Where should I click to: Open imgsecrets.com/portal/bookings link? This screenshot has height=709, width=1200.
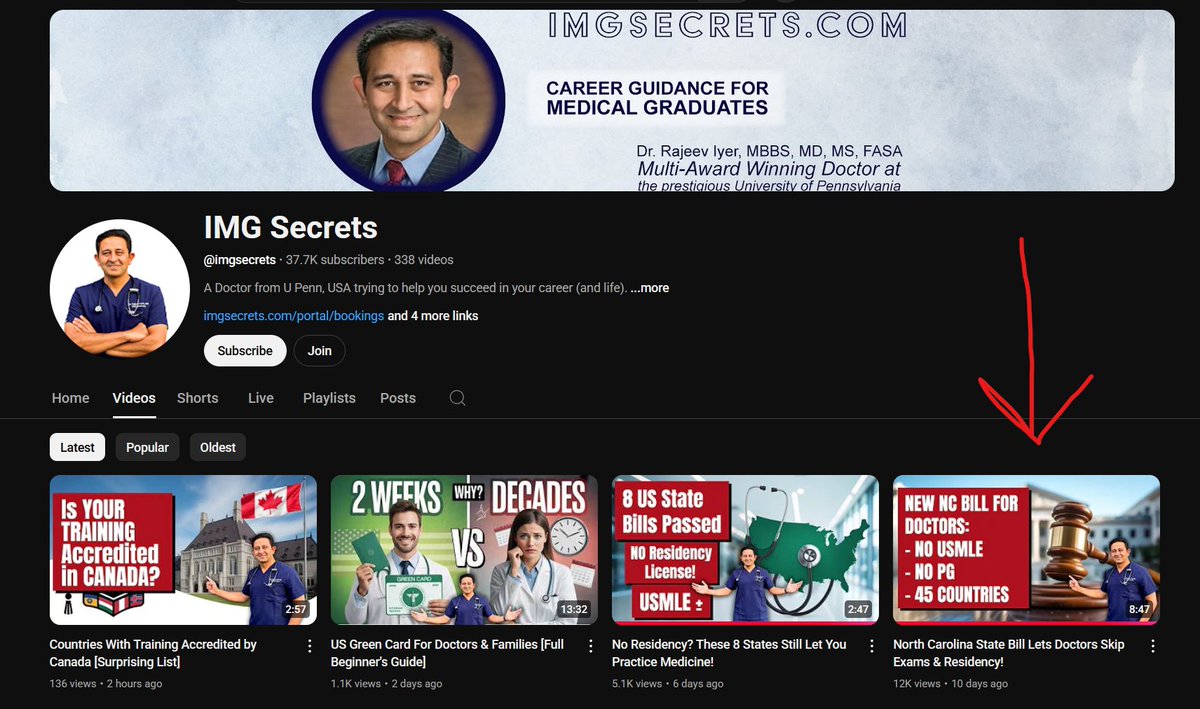click(294, 316)
